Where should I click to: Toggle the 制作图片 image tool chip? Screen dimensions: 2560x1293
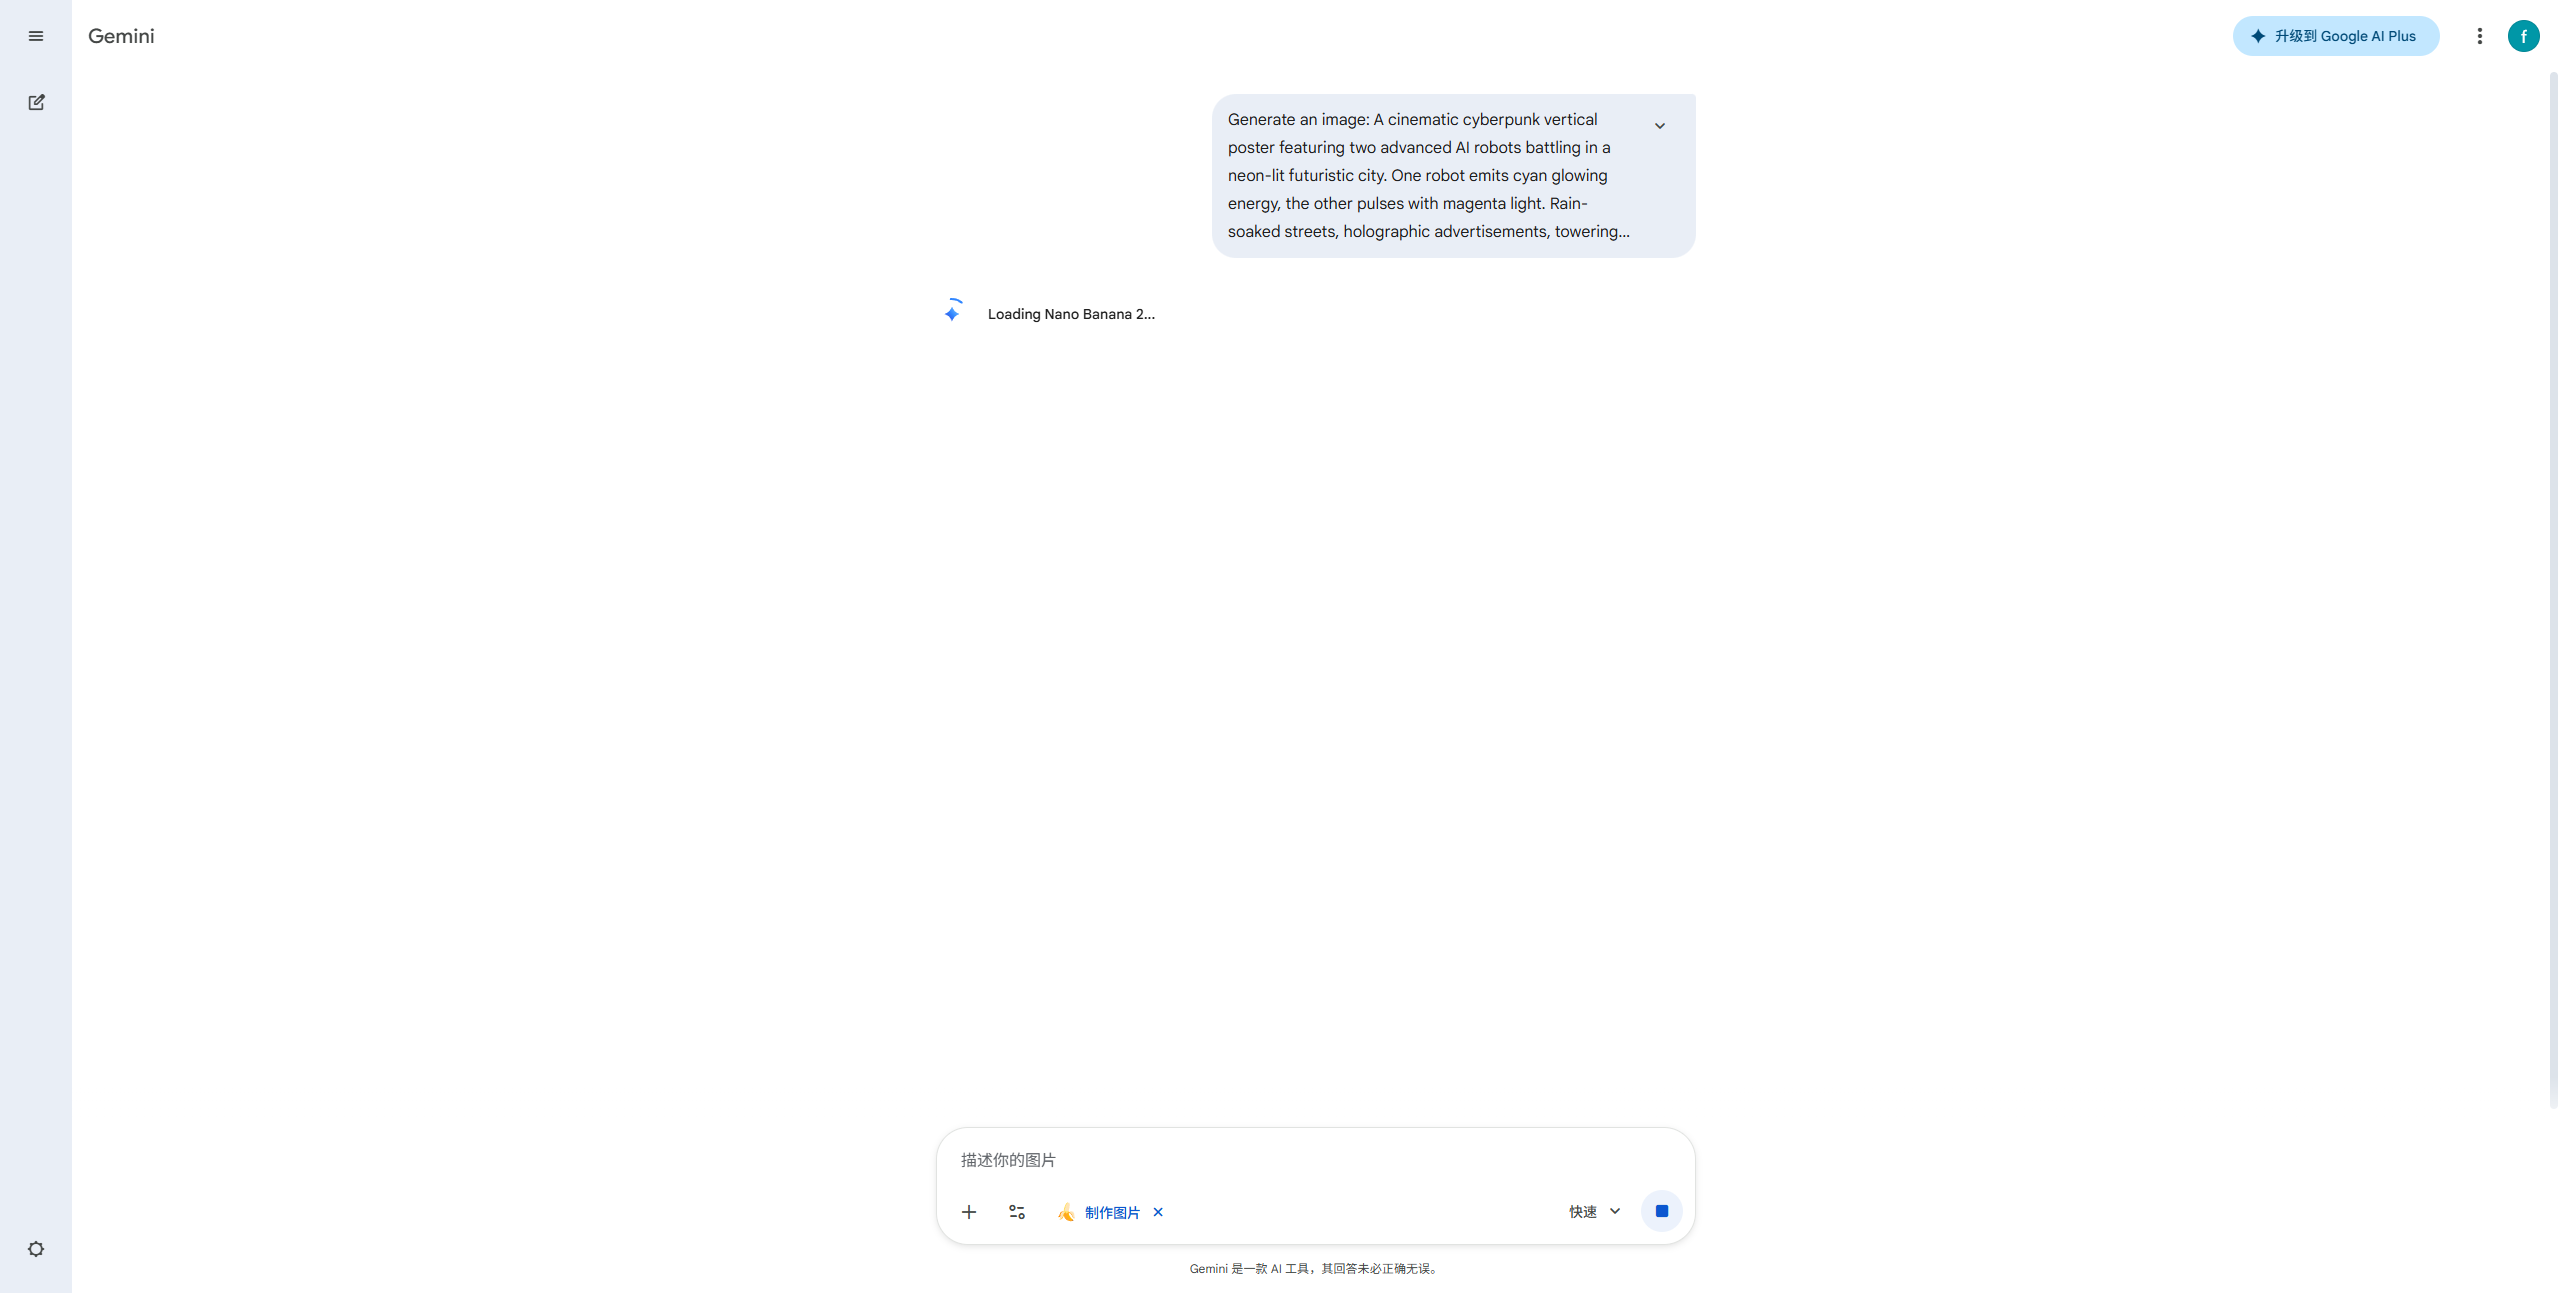(1099, 1212)
